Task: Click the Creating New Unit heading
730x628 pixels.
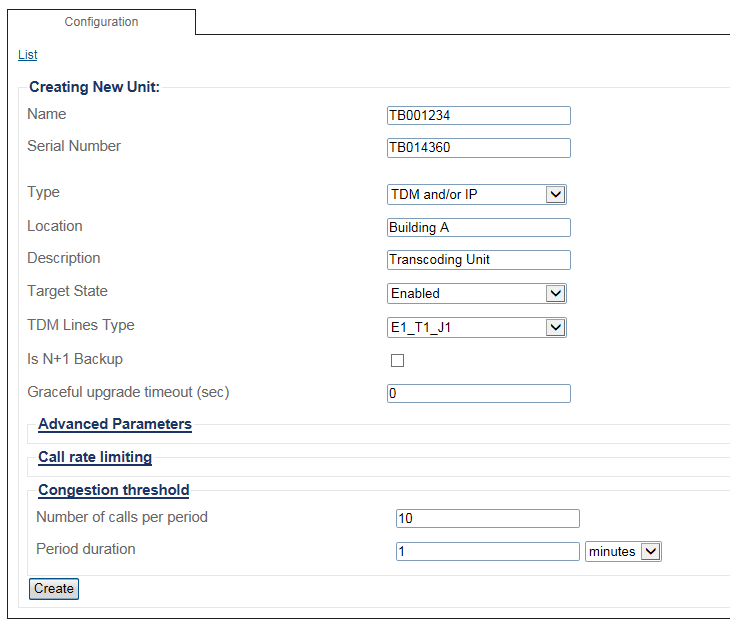Action: (94, 87)
